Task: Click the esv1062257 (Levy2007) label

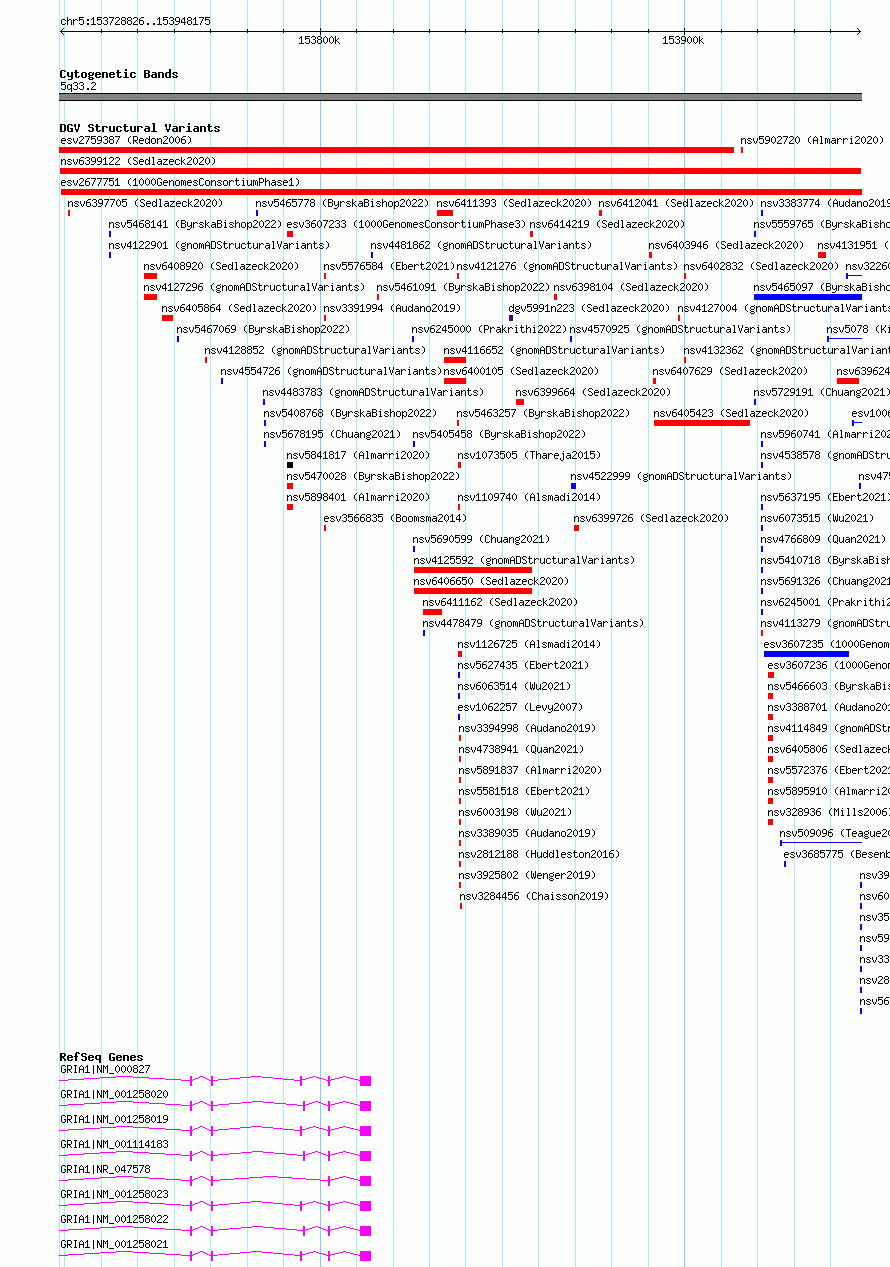Action: tap(520, 707)
